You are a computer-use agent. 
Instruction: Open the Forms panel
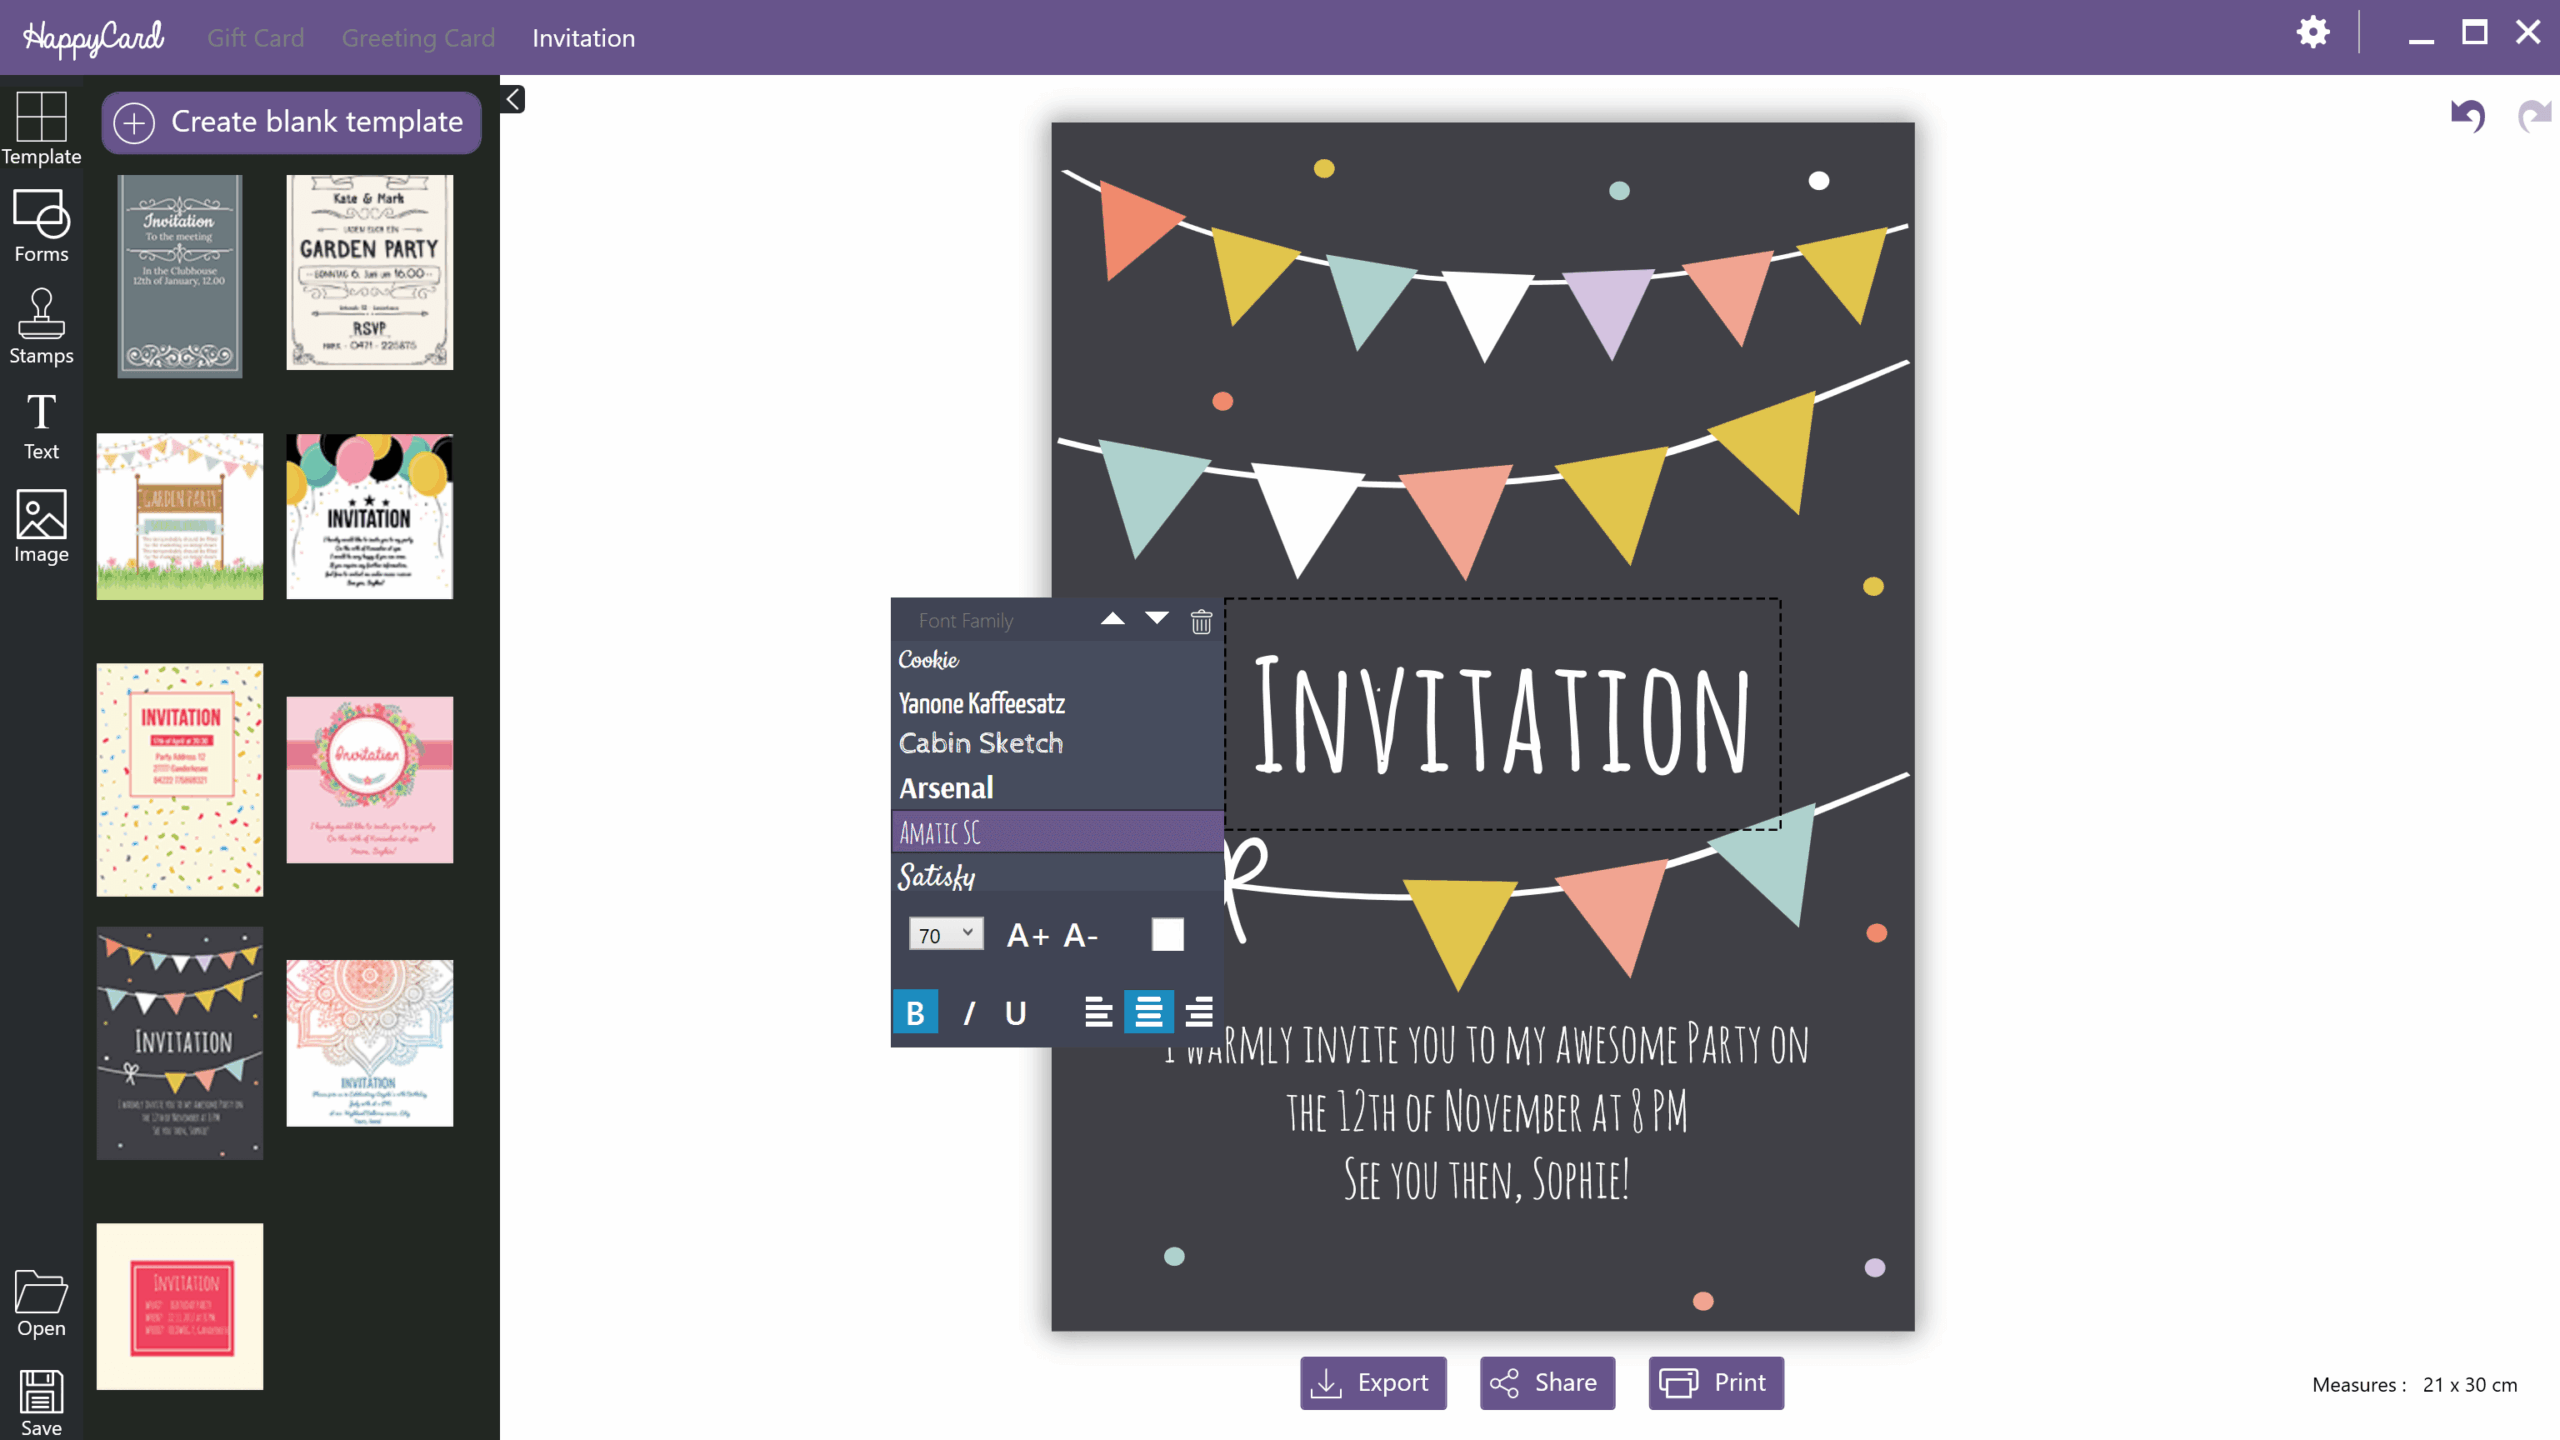pos(41,226)
